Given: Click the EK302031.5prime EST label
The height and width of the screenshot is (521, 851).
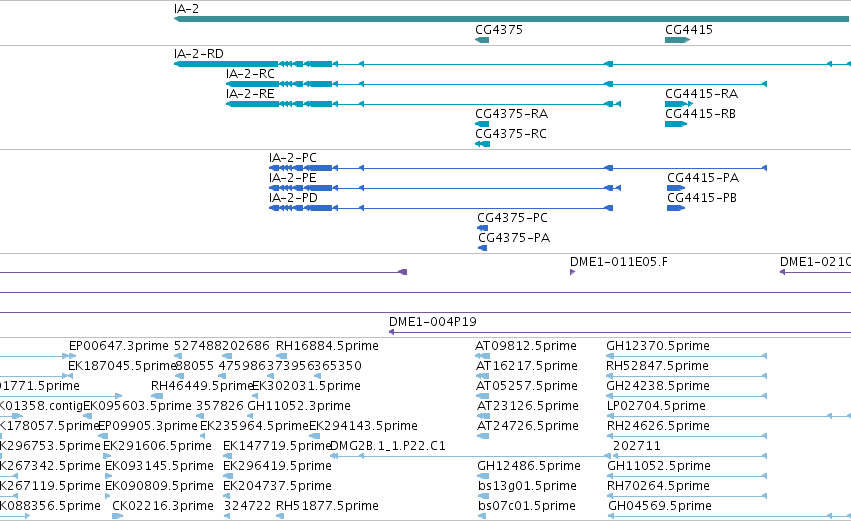Looking at the screenshot, I should pyautogui.click(x=306, y=386).
